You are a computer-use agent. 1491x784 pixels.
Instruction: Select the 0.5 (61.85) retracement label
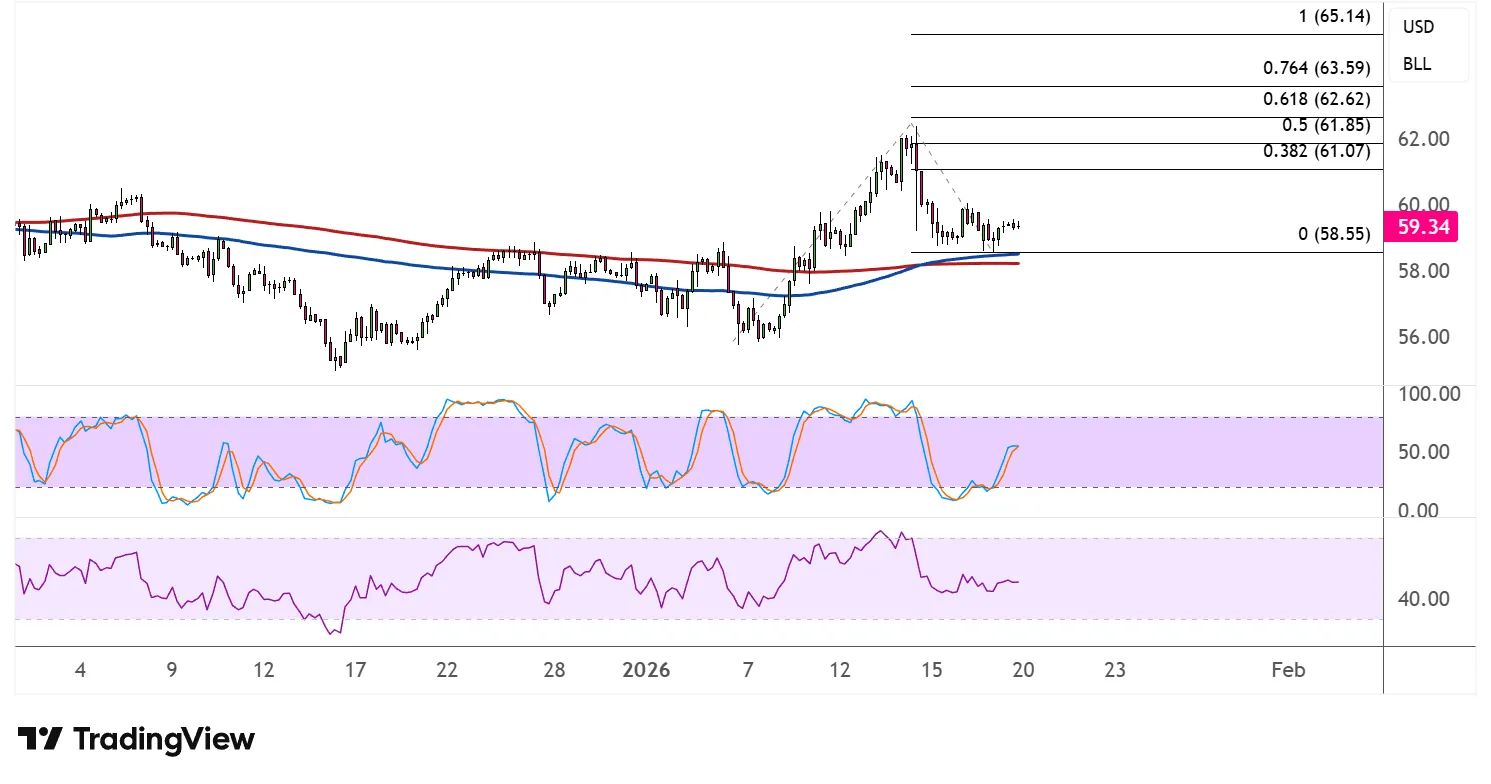[1324, 128]
